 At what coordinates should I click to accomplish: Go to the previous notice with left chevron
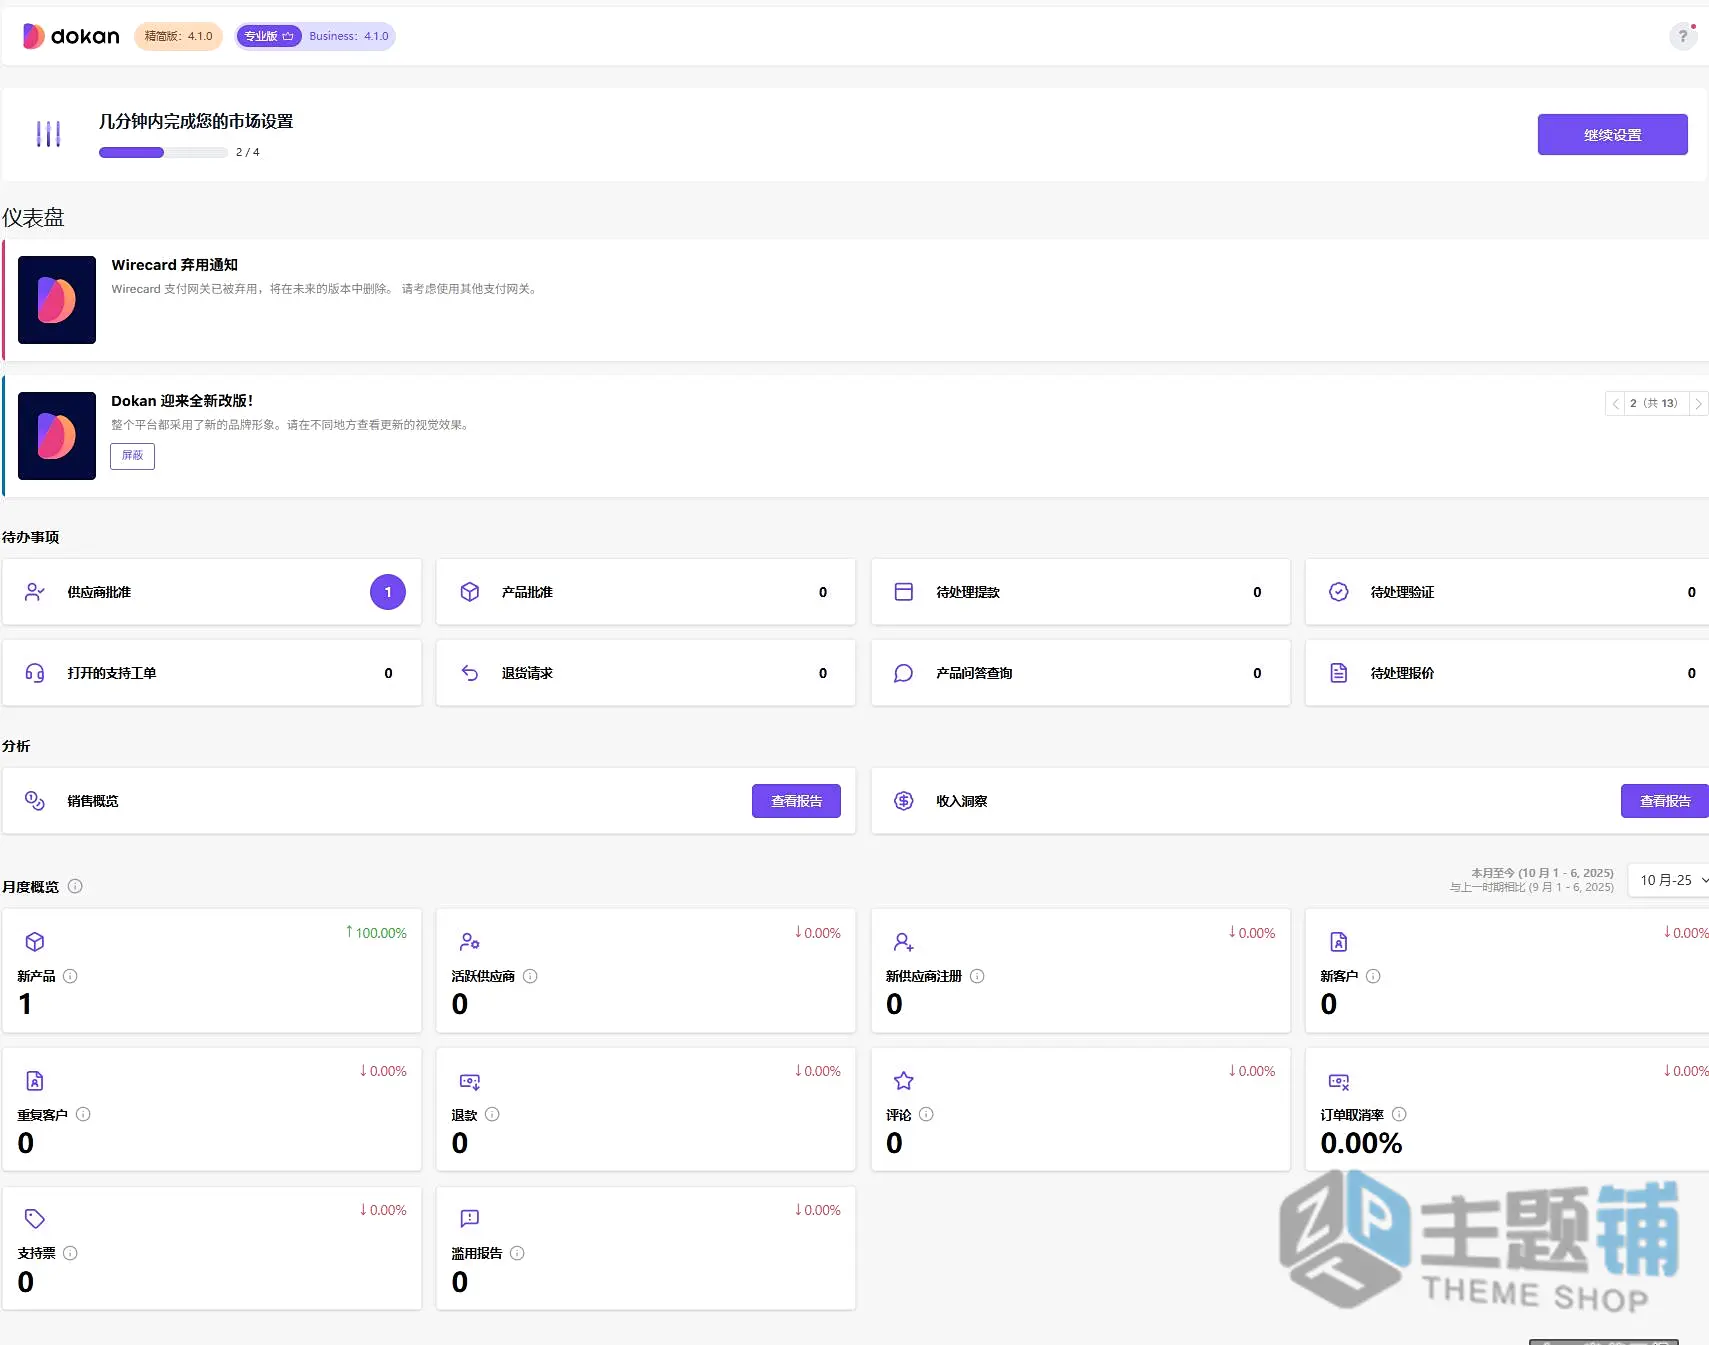(x=1615, y=404)
